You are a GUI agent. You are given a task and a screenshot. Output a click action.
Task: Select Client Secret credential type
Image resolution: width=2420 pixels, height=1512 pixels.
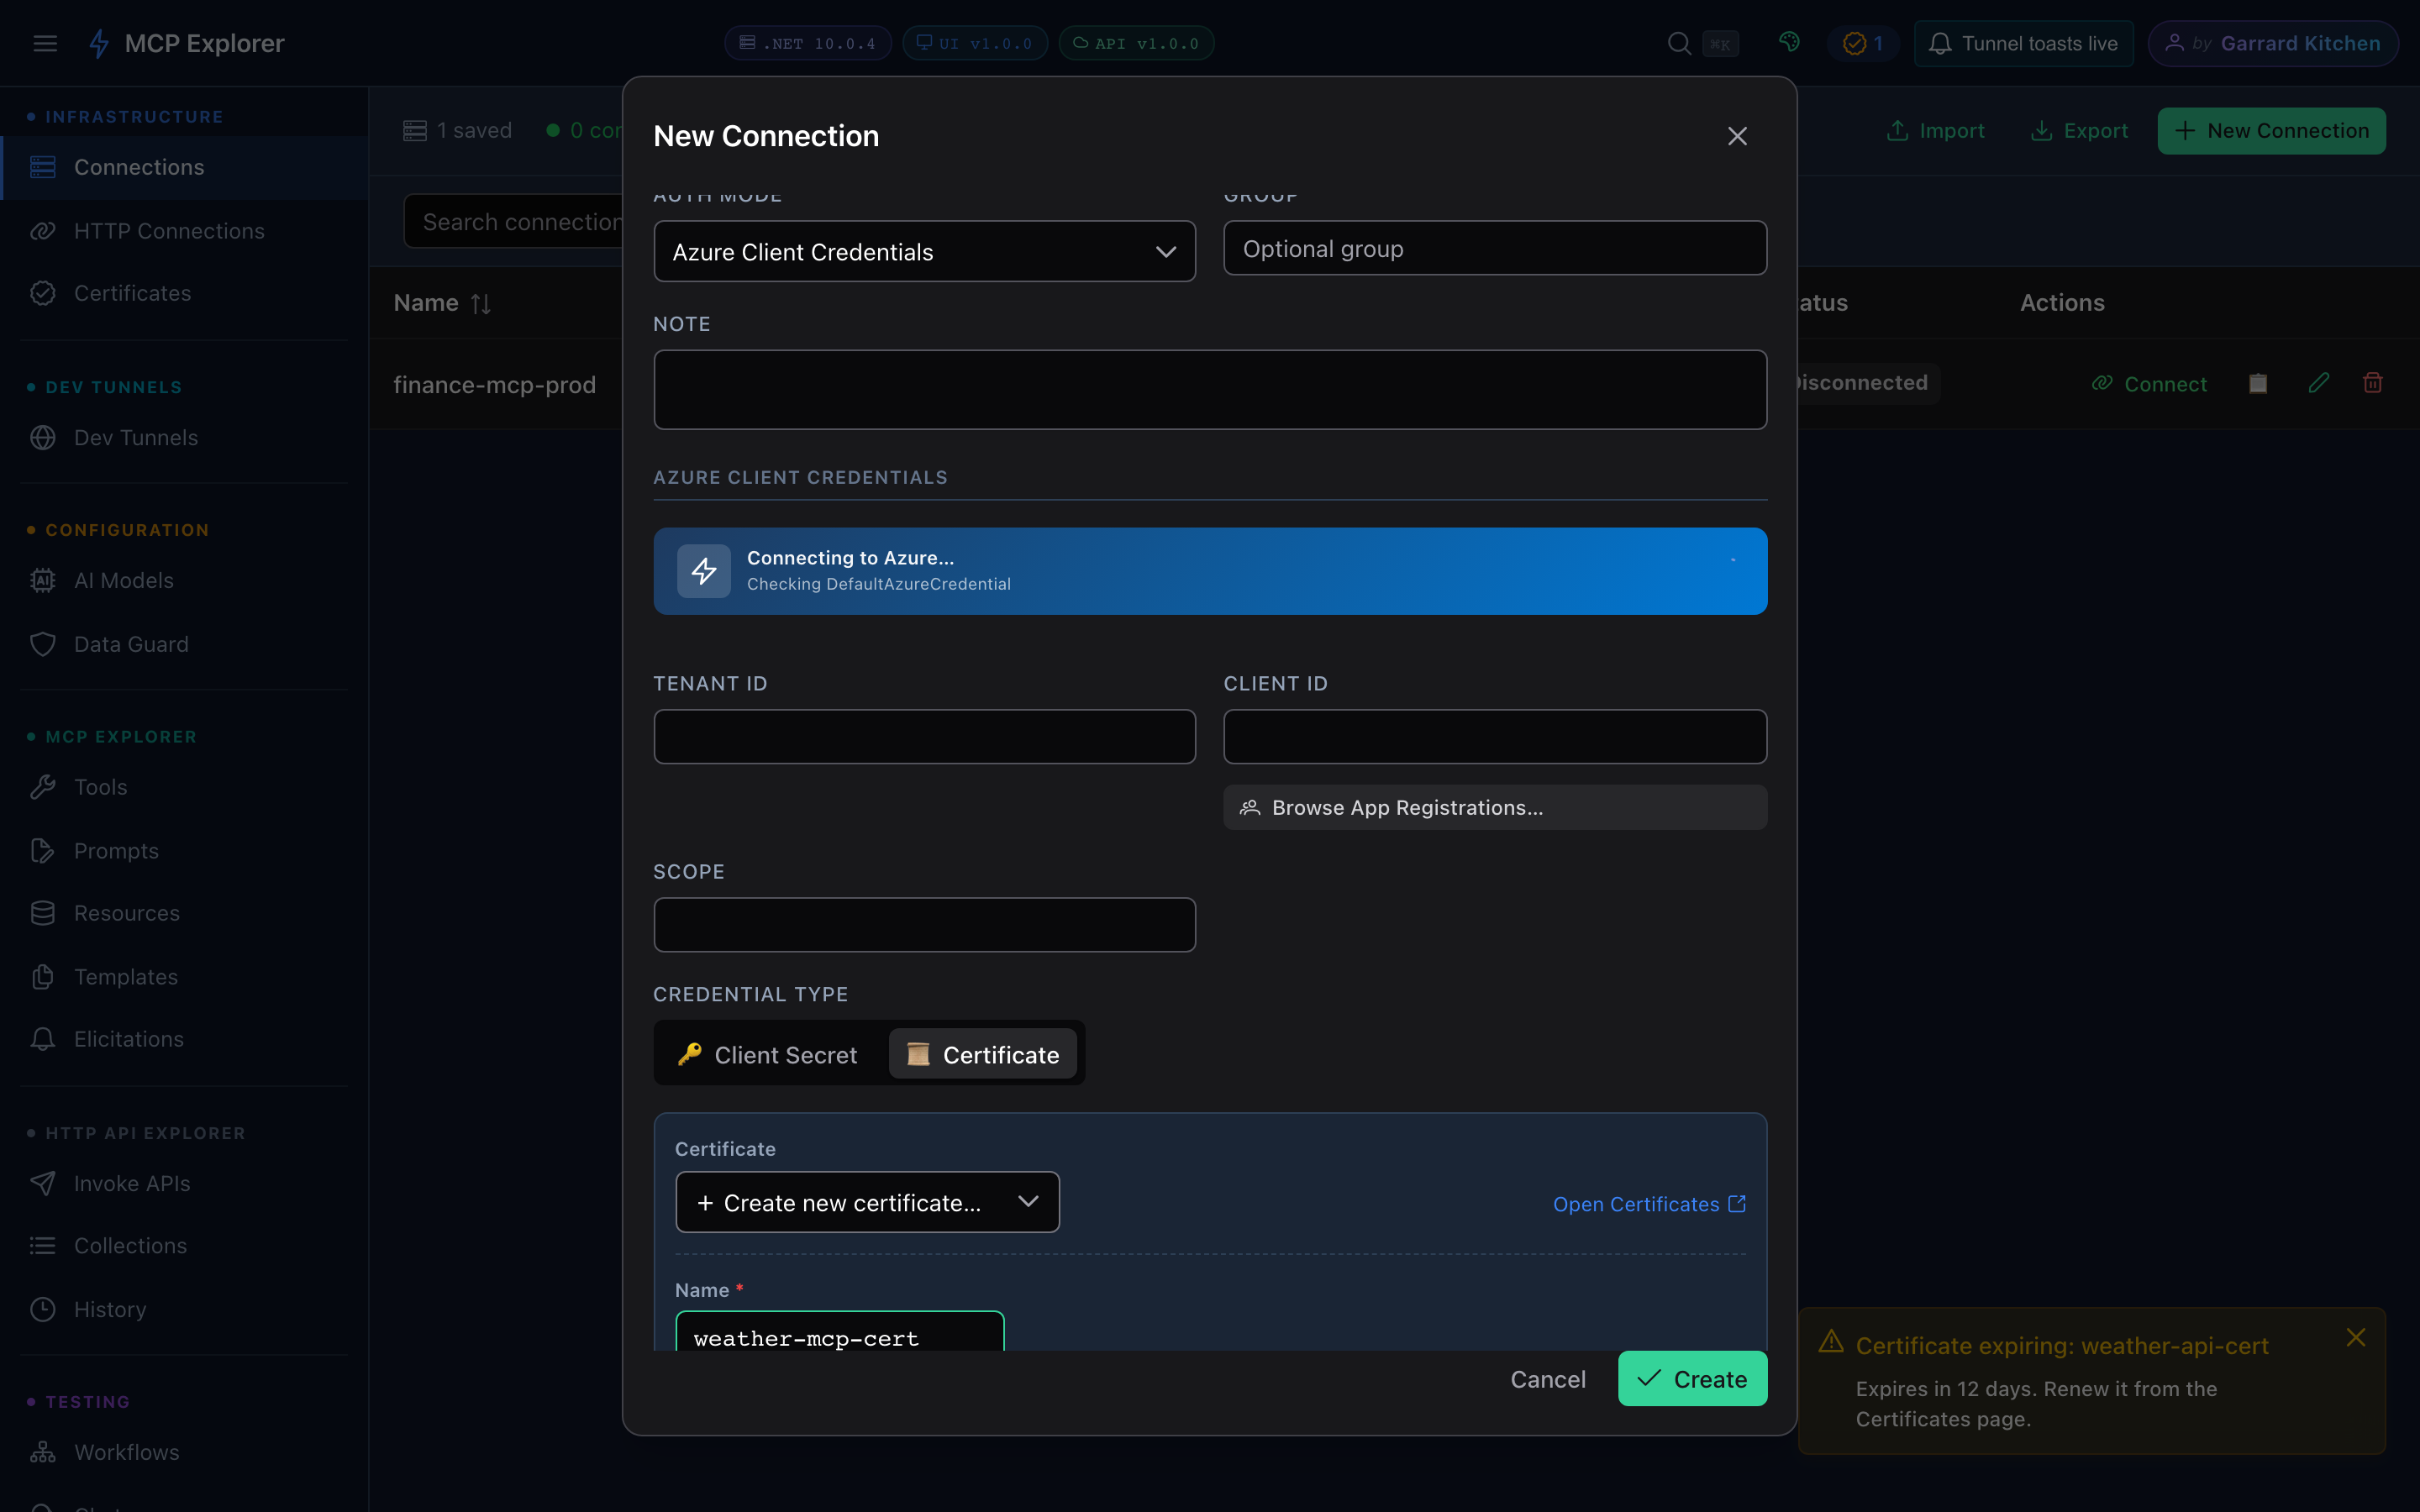pyautogui.click(x=768, y=1054)
